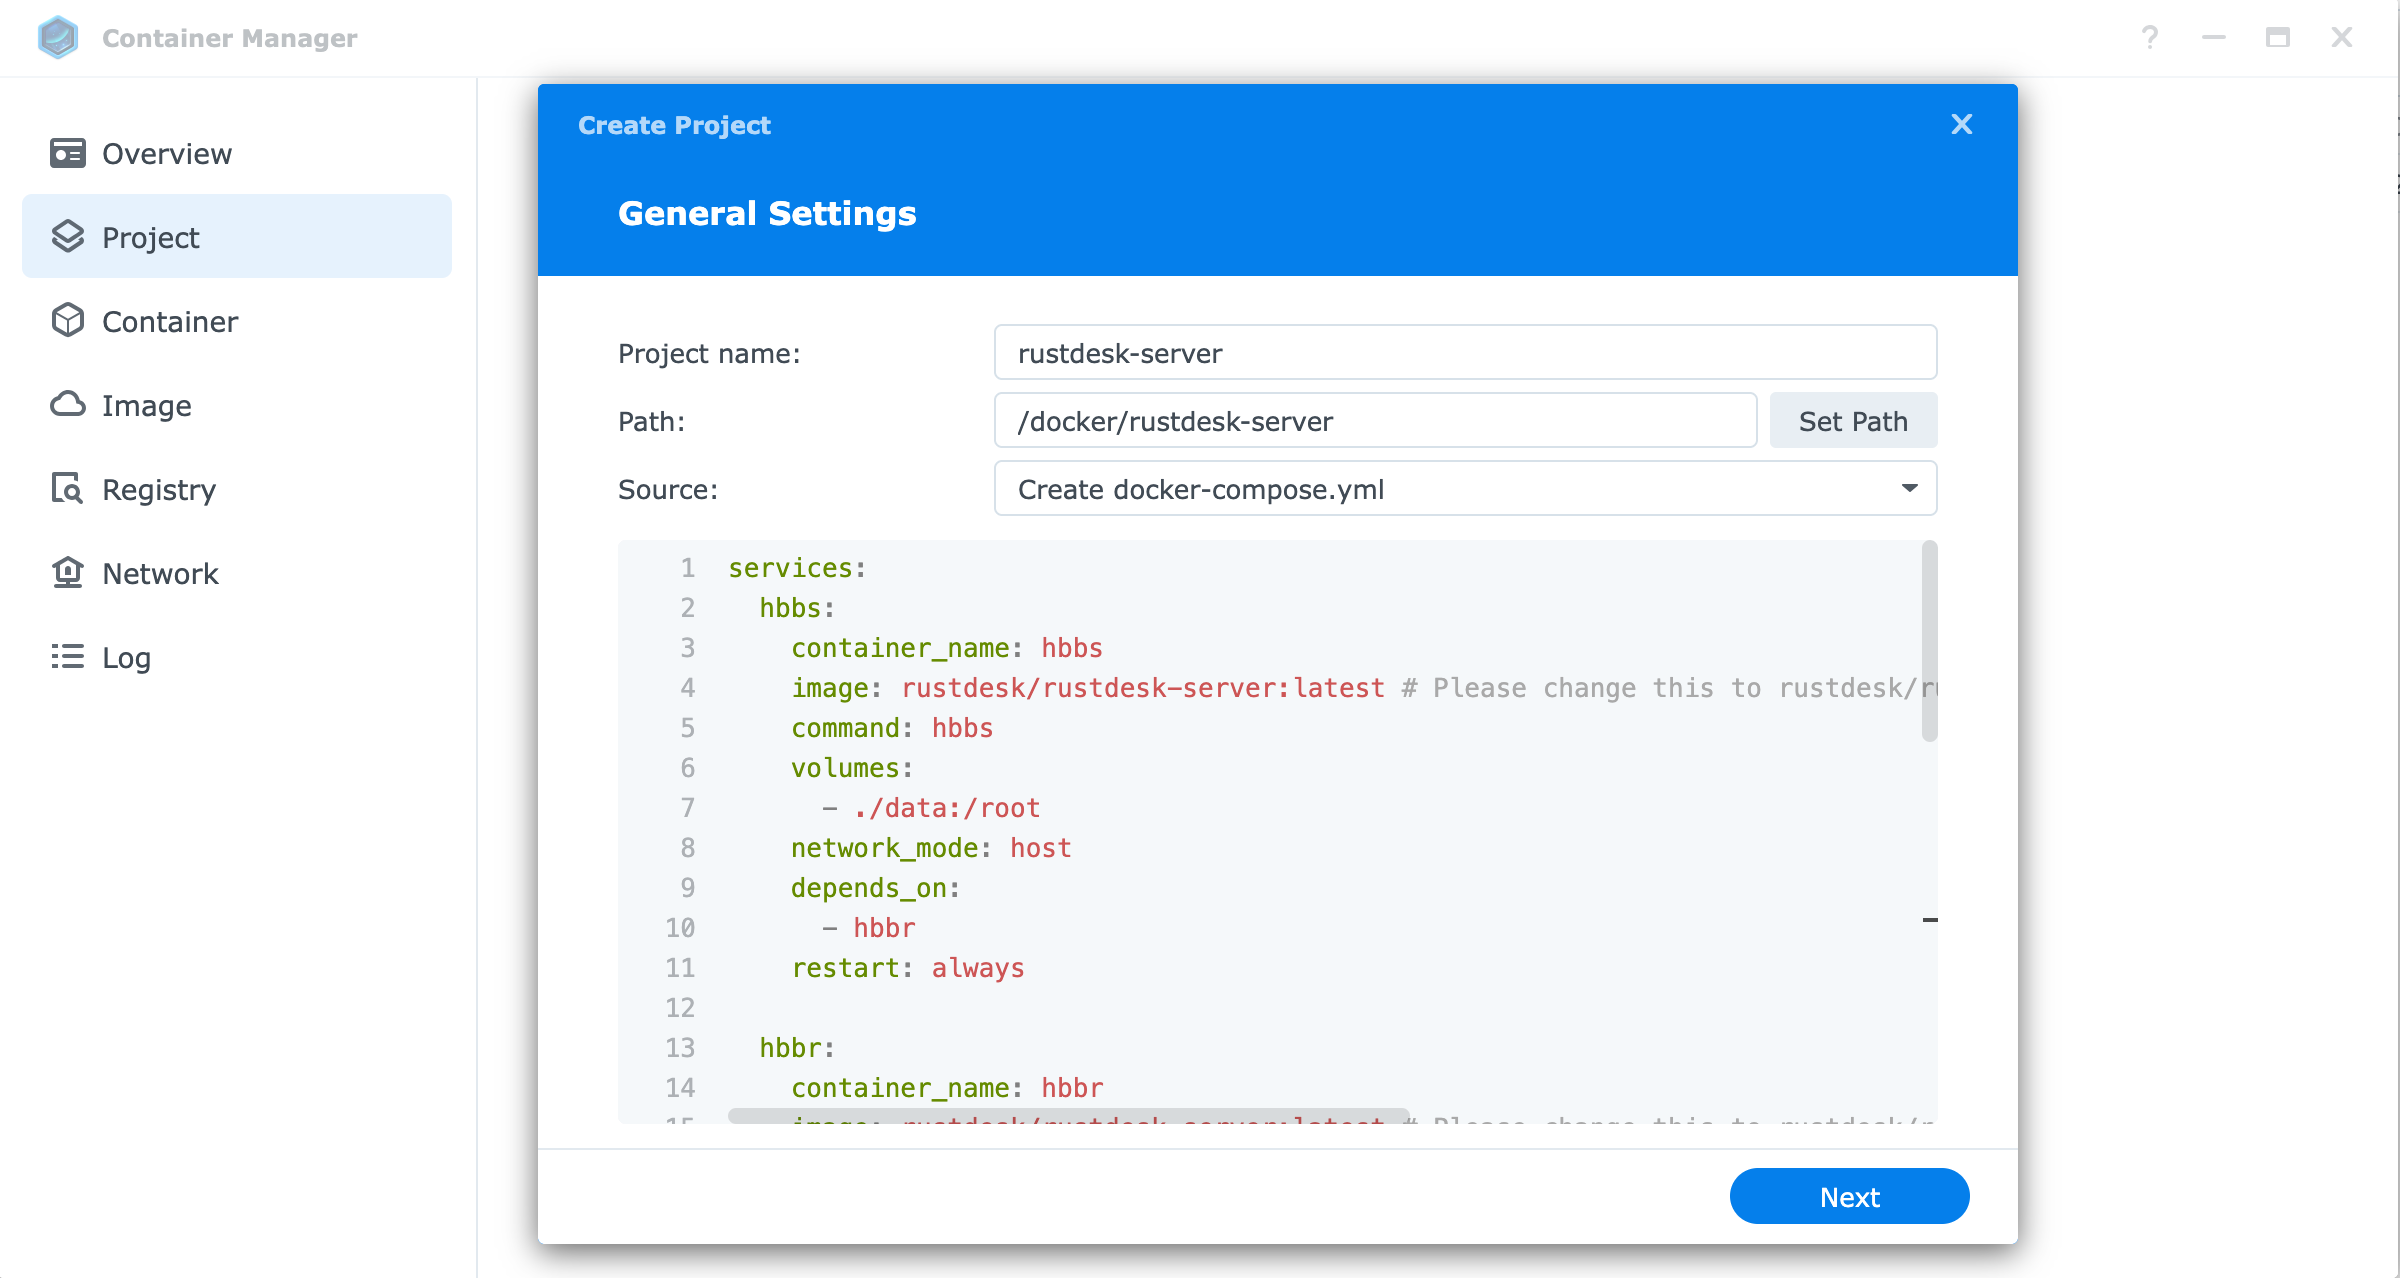2400x1278 pixels.
Task: Switch to the Overview section
Action: (x=166, y=152)
